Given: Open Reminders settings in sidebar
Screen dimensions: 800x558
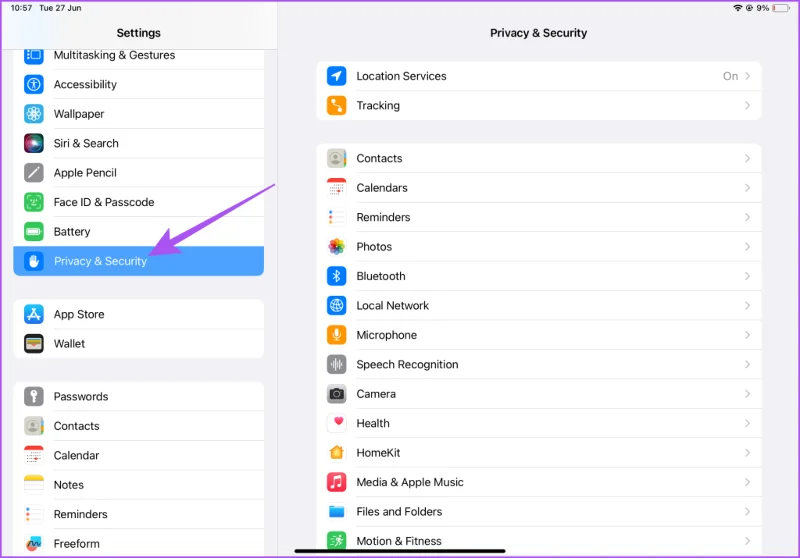Looking at the screenshot, I should click(138, 514).
